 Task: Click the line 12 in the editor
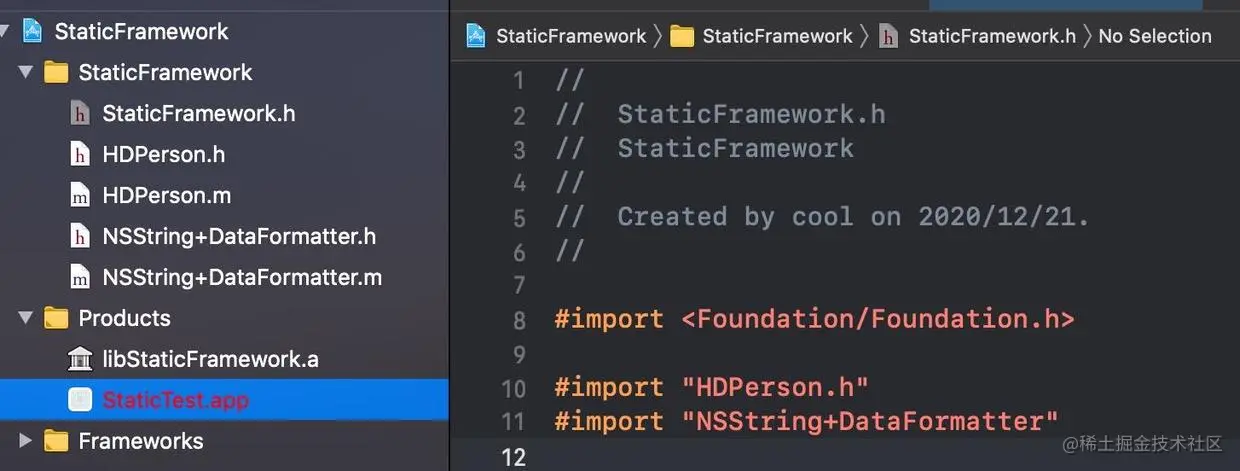[x=800, y=457]
